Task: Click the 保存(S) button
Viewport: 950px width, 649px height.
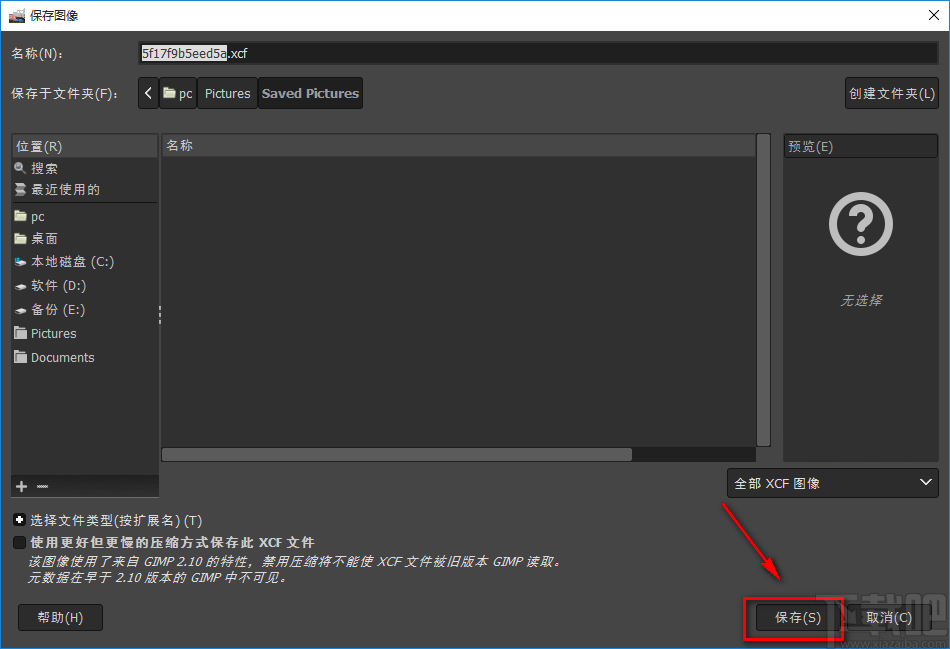Action: [x=797, y=617]
